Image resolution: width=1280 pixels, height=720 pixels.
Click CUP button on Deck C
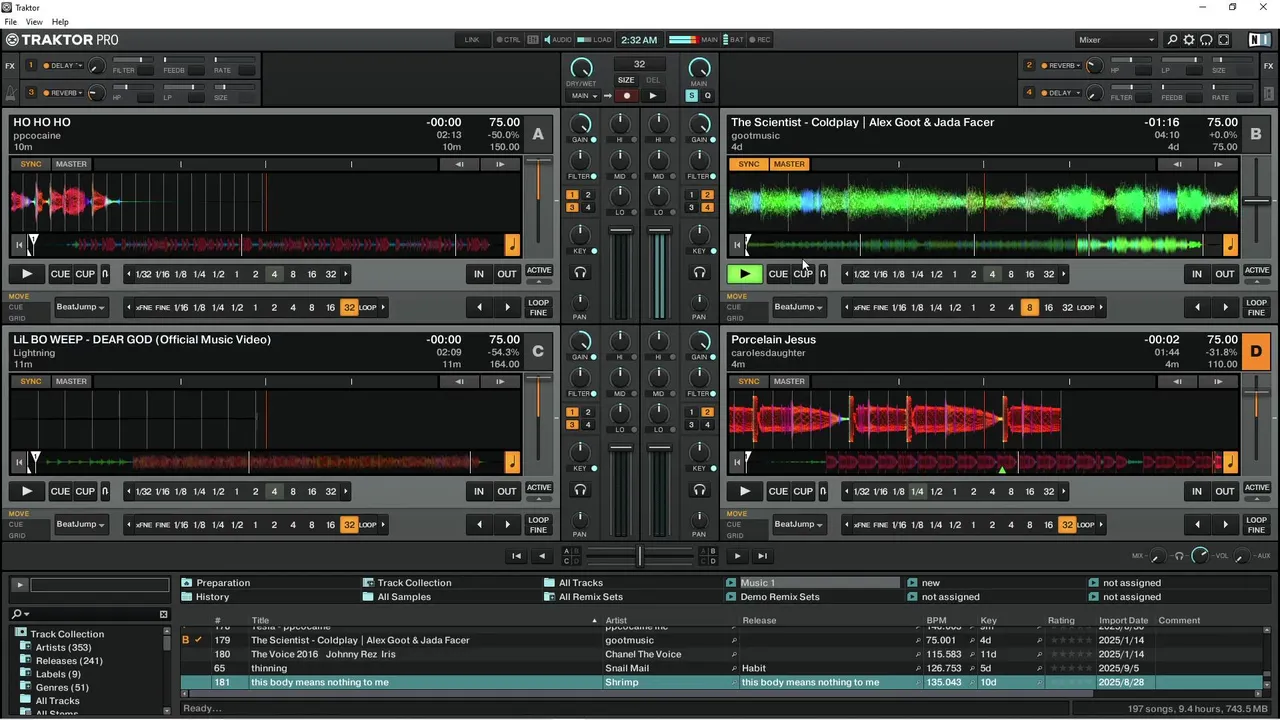(x=85, y=491)
